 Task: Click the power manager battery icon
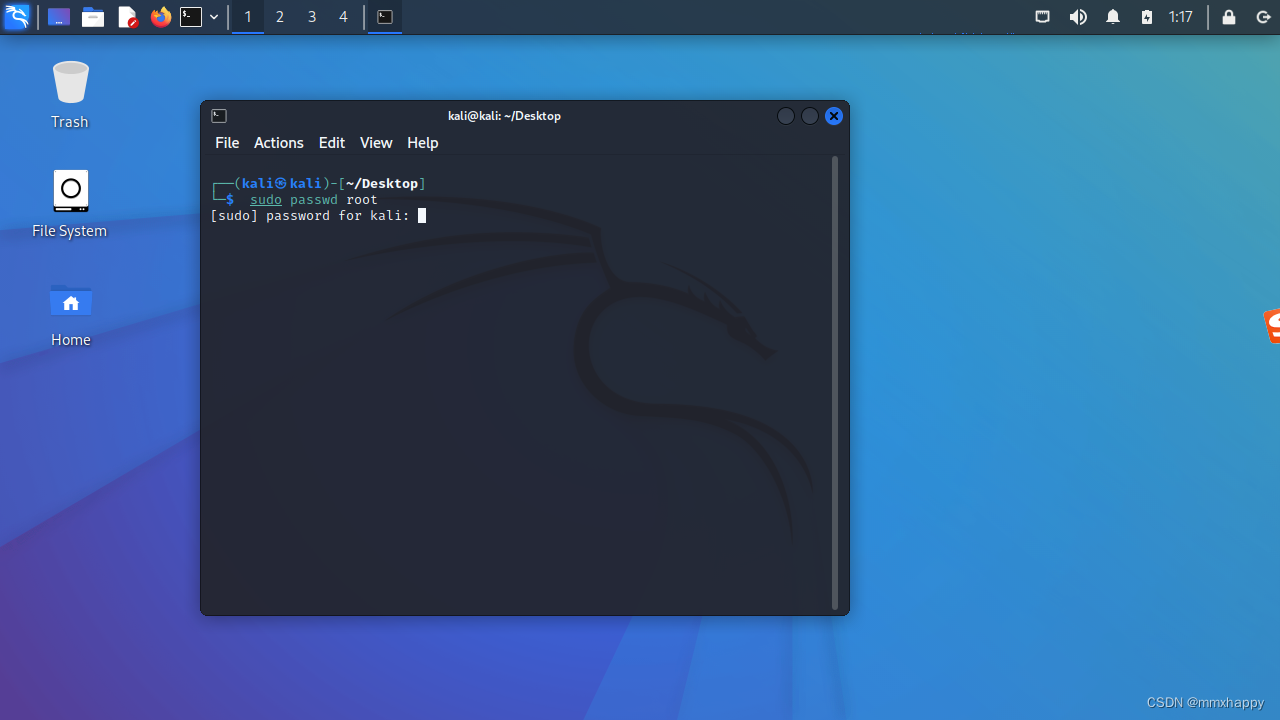pos(1147,17)
